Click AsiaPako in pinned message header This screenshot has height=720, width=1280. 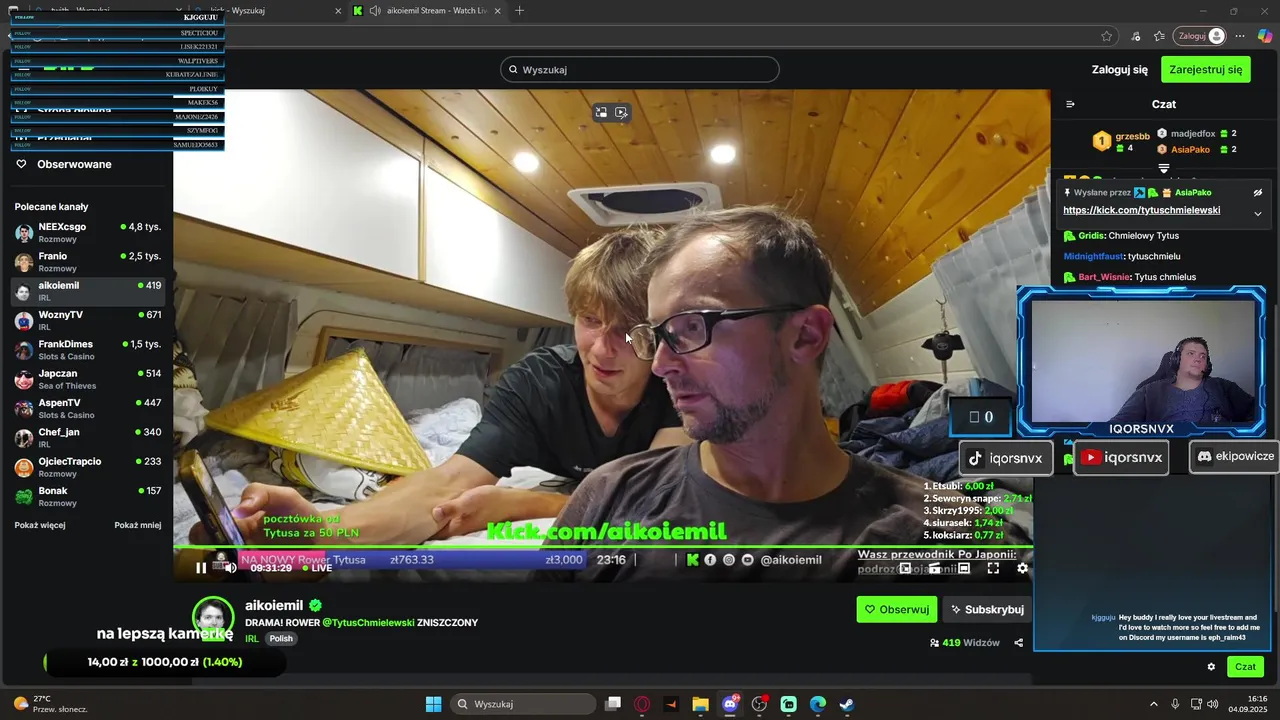tap(1193, 193)
